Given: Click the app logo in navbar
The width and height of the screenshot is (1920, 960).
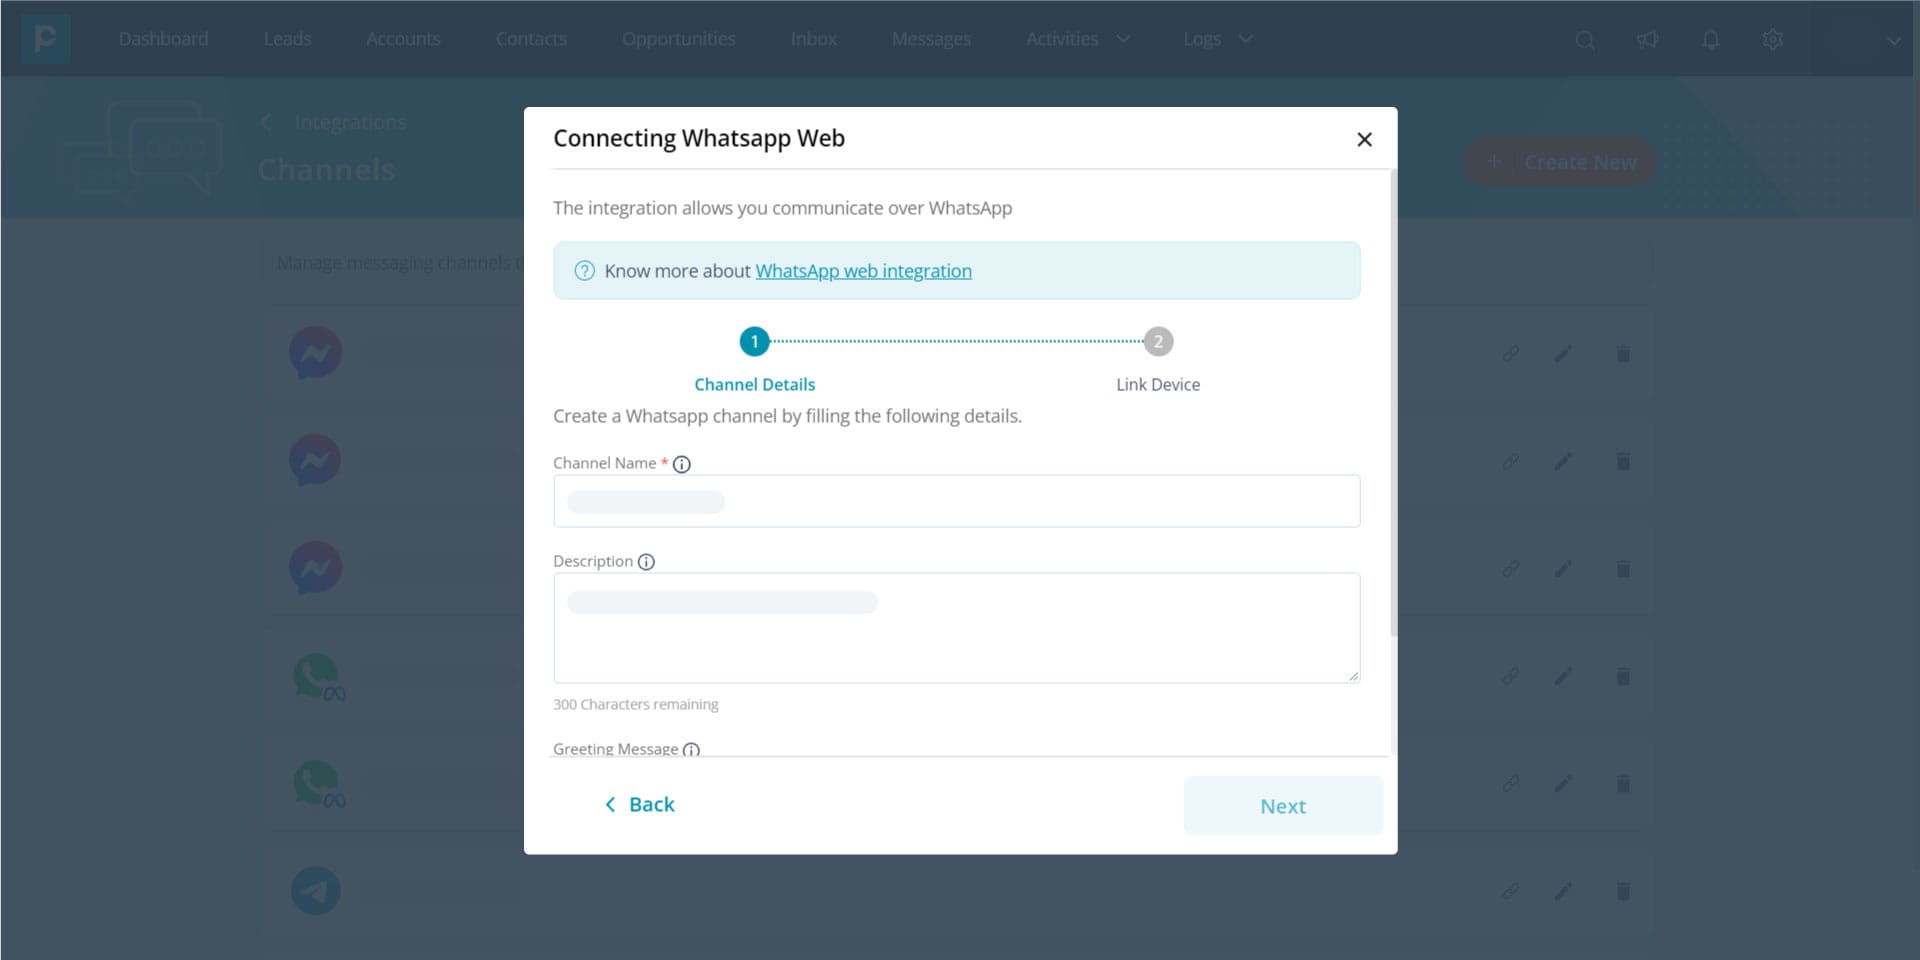Looking at the screenshot, I should coord(45,39).
